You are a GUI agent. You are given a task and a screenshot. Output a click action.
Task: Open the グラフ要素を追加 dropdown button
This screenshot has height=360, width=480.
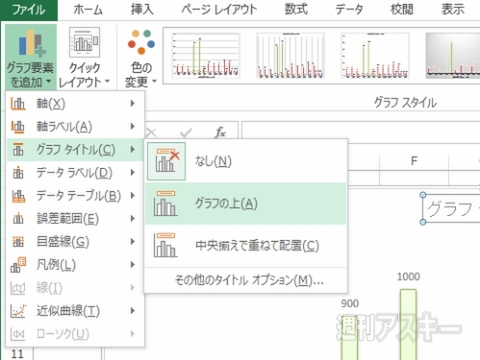pyautogui.click(x=30, y=57)
